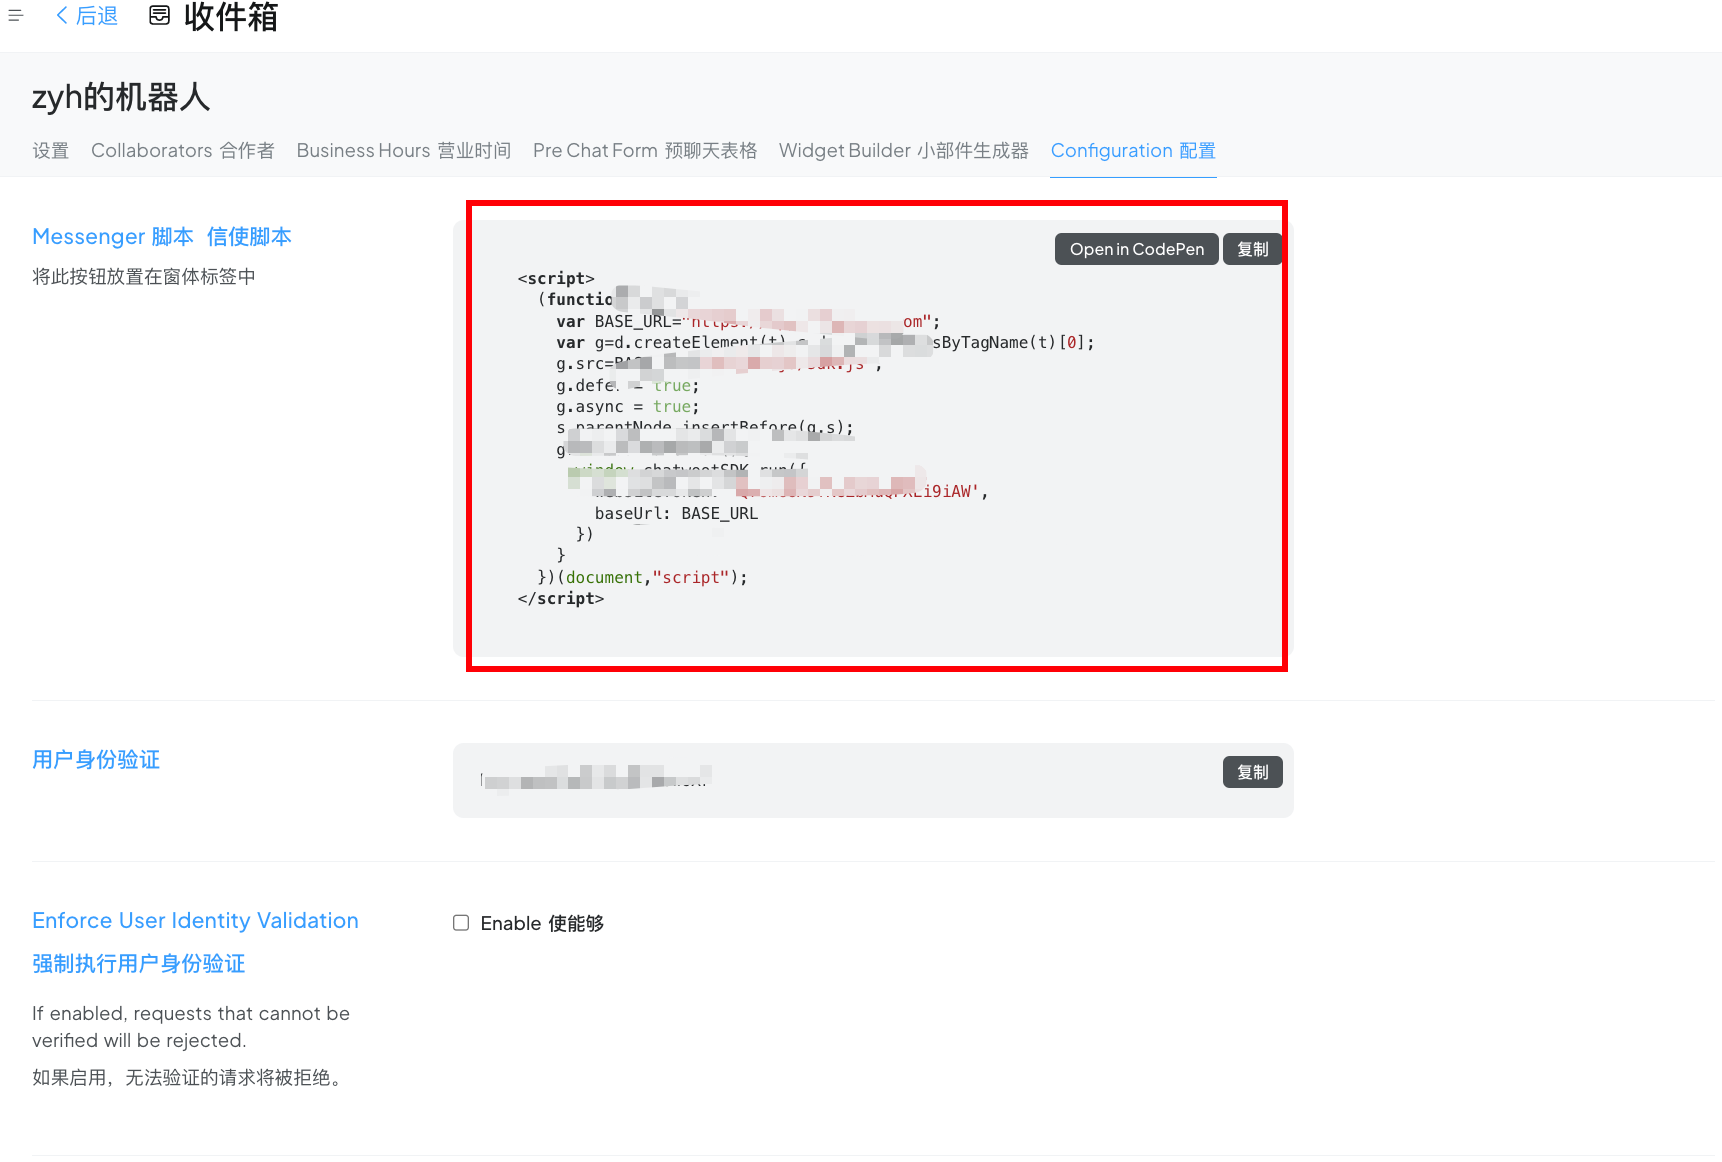Click the 将此按钮放置在窗体标签中 description
This screenshot has width=1722, height=1162.
click(x=144, y=277)
